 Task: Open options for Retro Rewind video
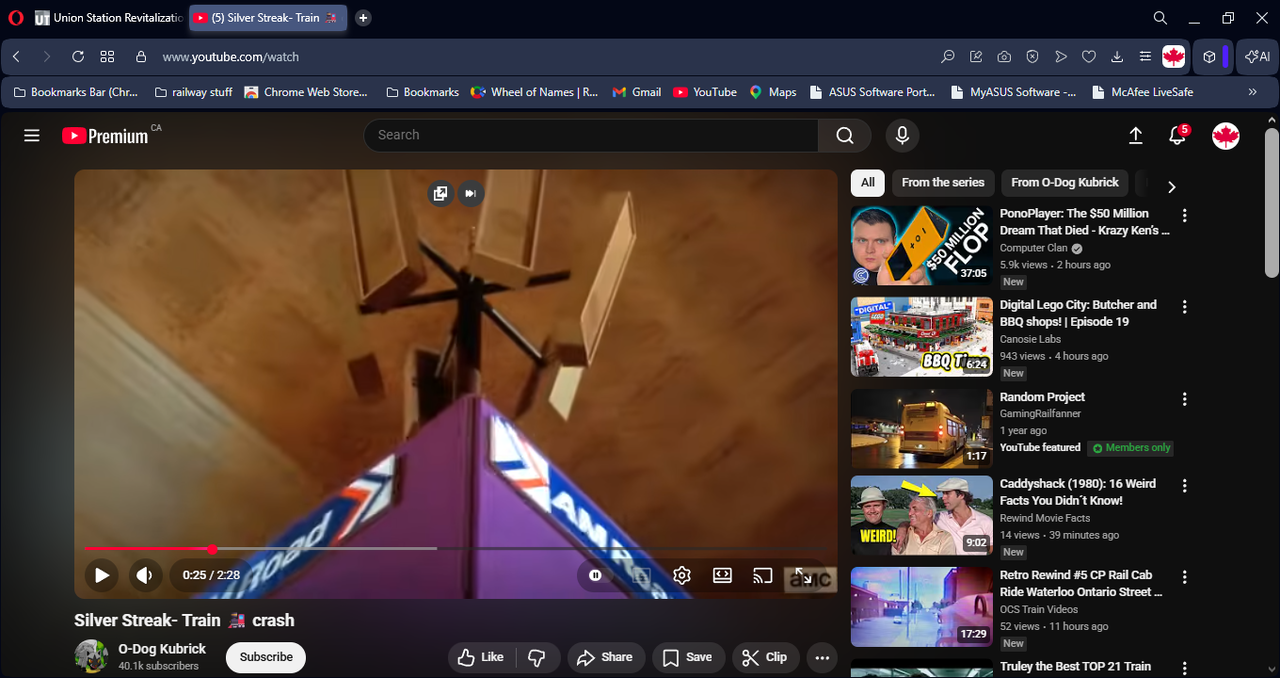point(1185,577)
